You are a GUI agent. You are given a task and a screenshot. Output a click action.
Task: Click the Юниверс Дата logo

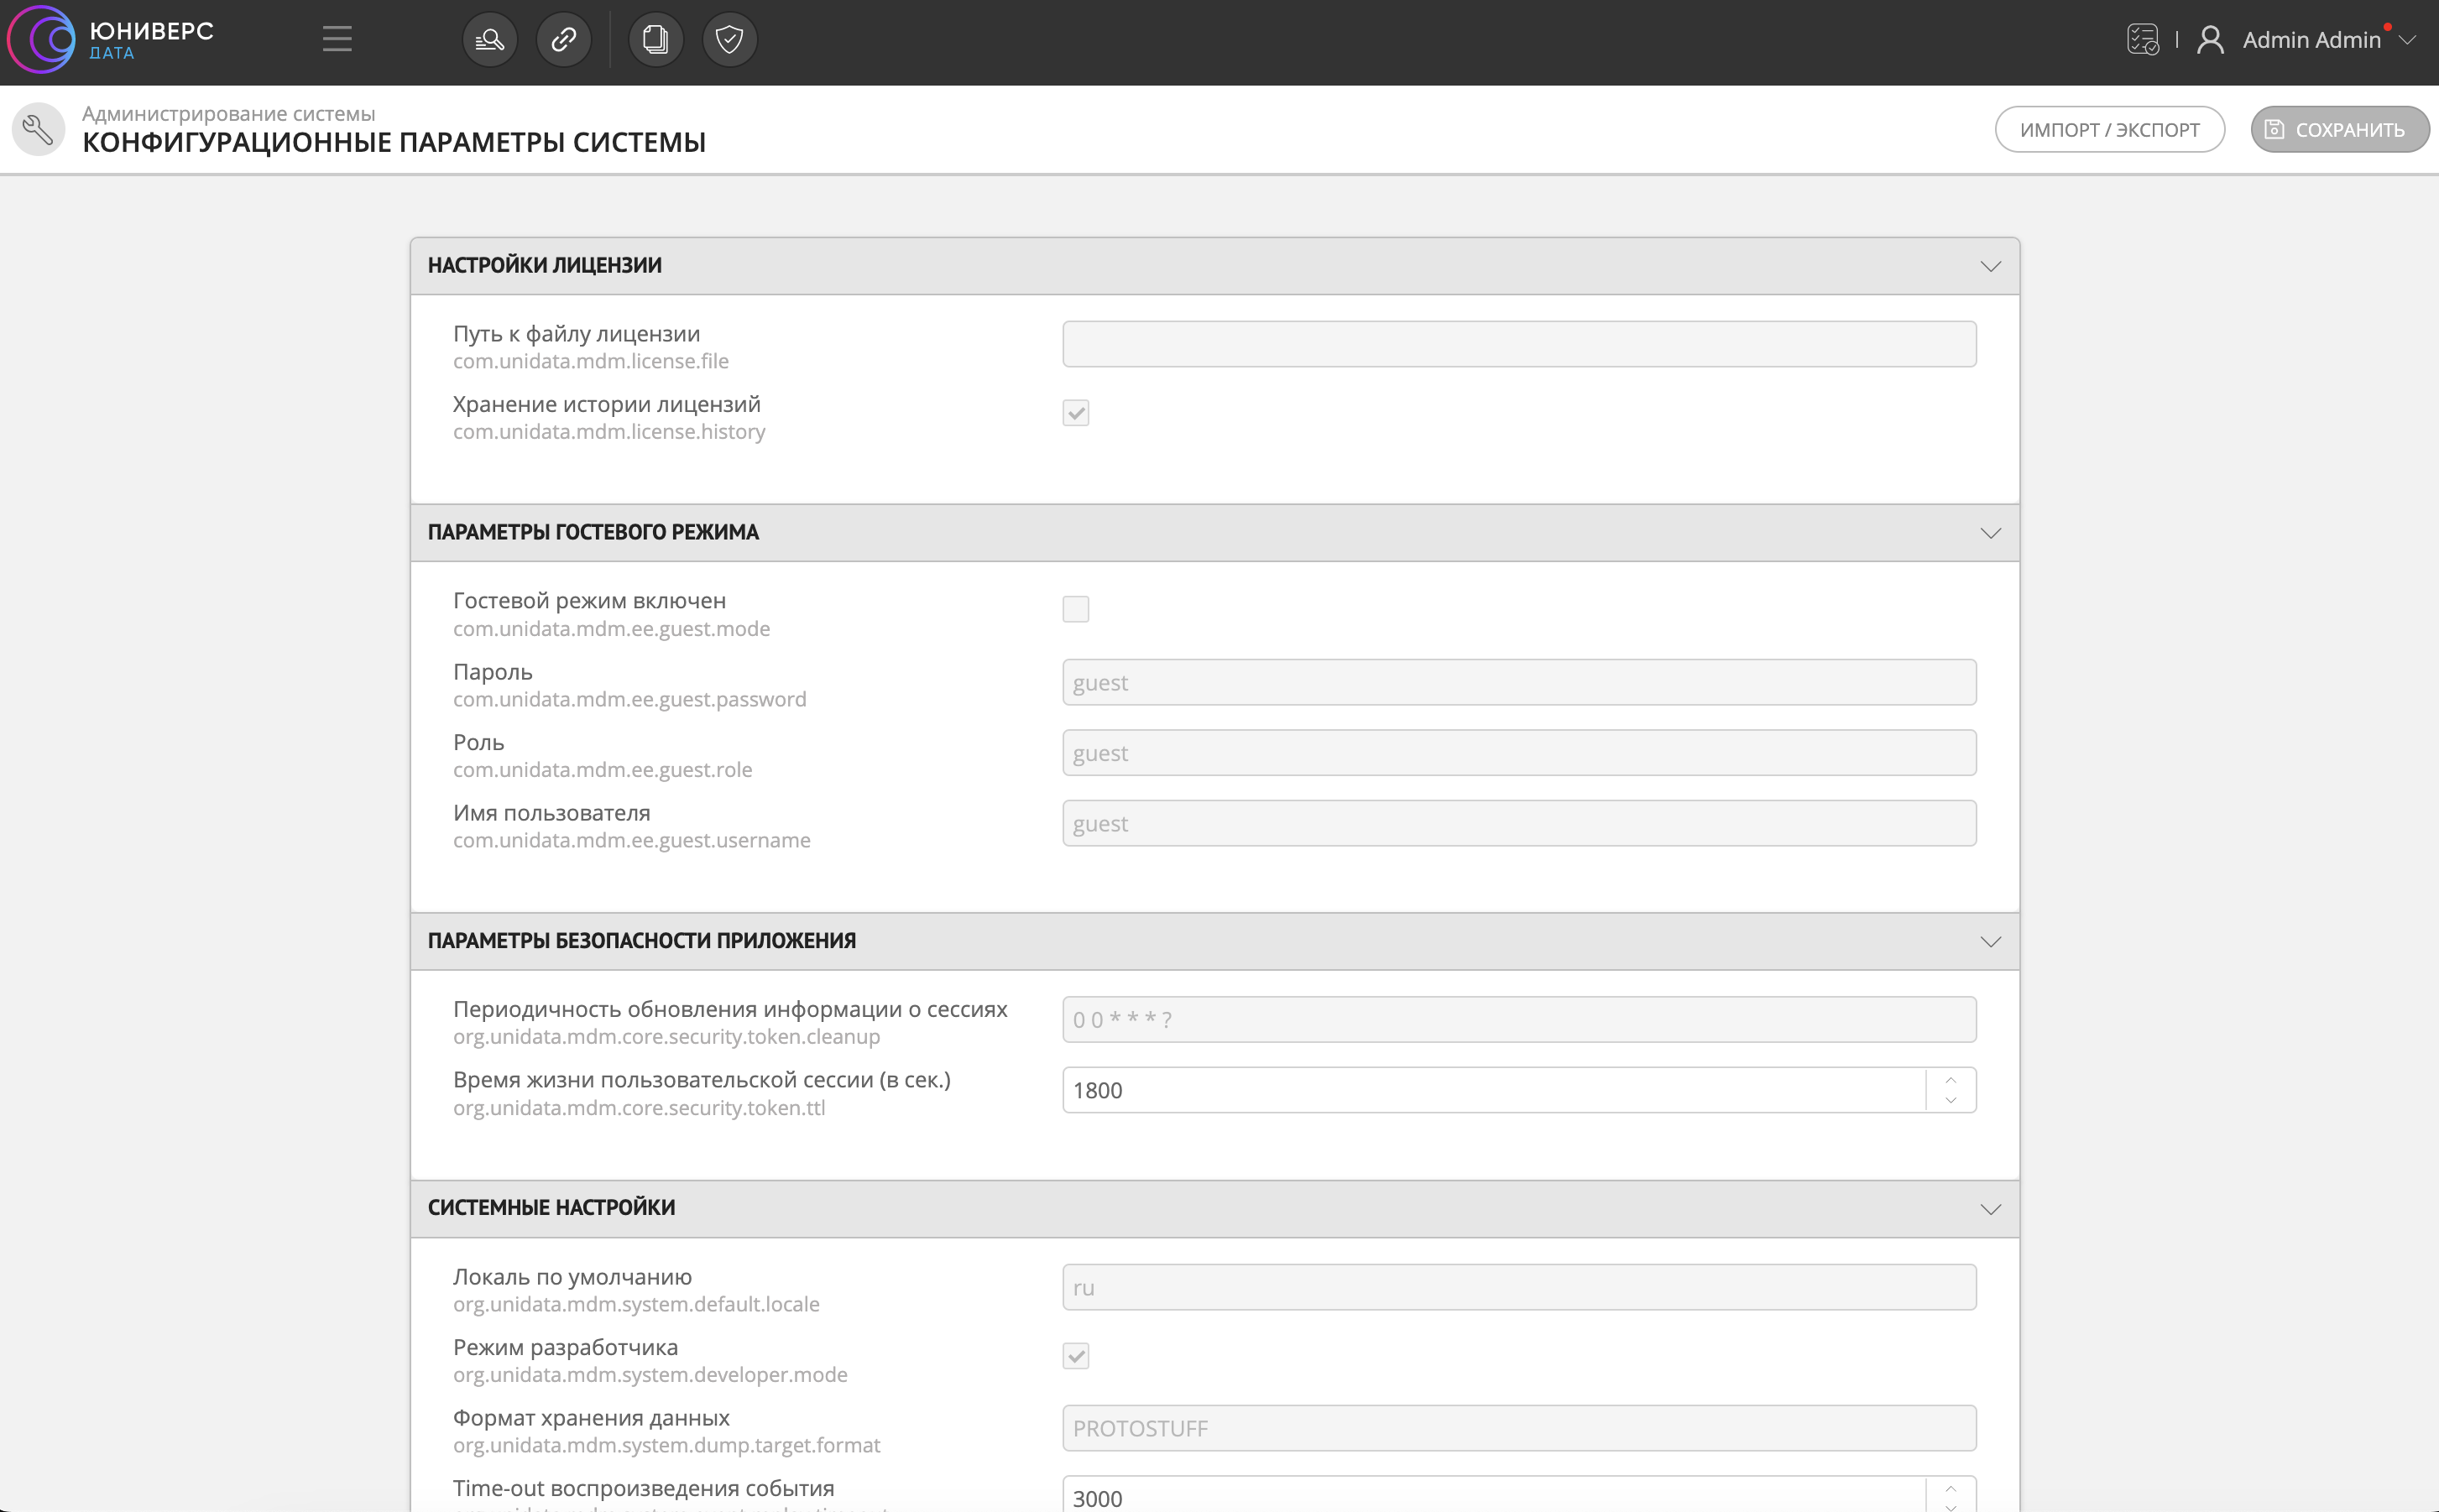click(x=111, y=40)
